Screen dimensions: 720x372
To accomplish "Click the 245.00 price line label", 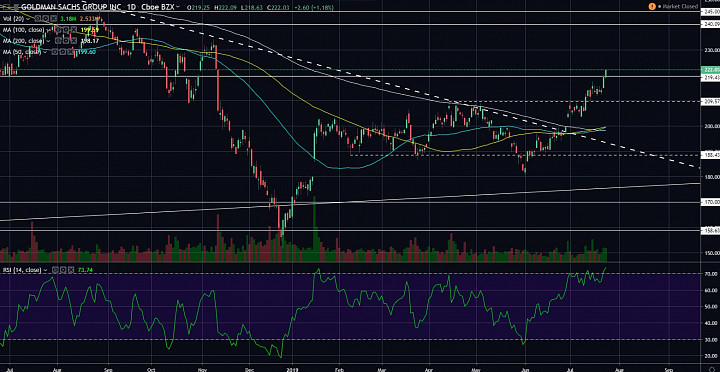I will click(710, 12).
